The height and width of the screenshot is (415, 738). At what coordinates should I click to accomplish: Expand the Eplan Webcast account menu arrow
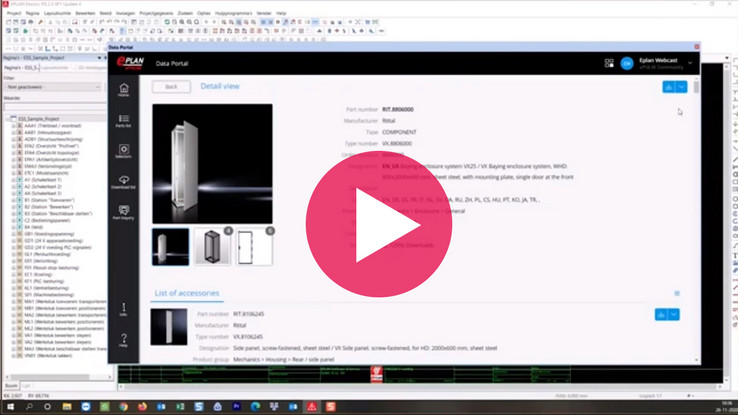[x=690, y=63]
